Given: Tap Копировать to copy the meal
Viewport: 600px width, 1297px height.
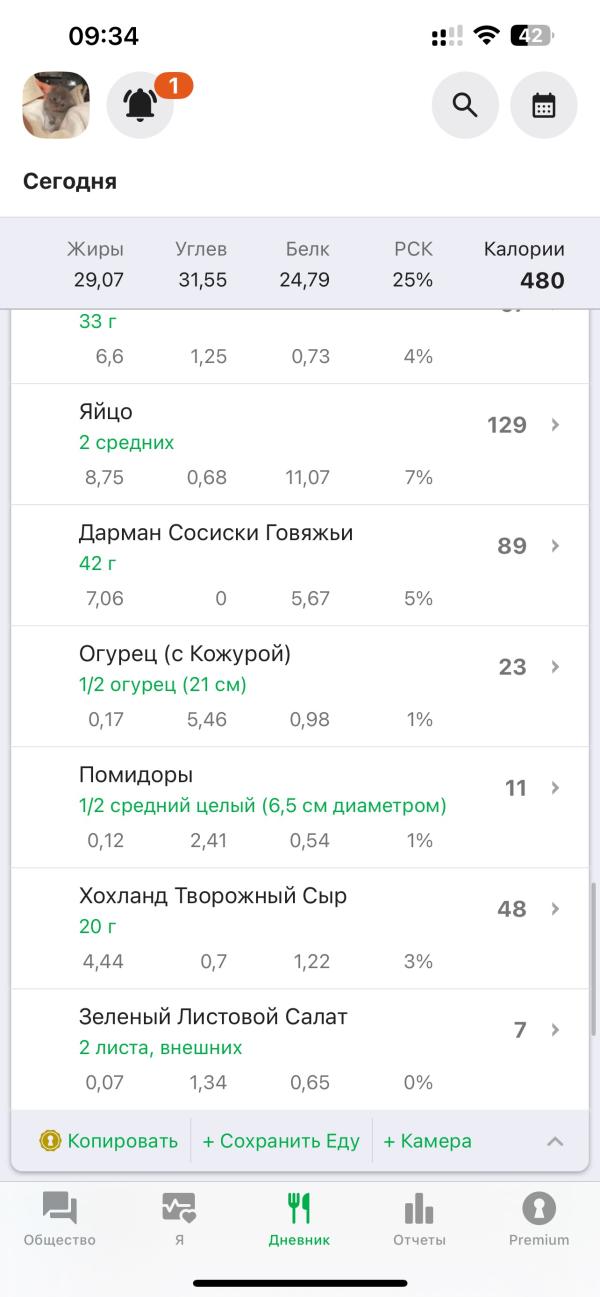Looking at the screenshot, I should (x=122, y=1141).
